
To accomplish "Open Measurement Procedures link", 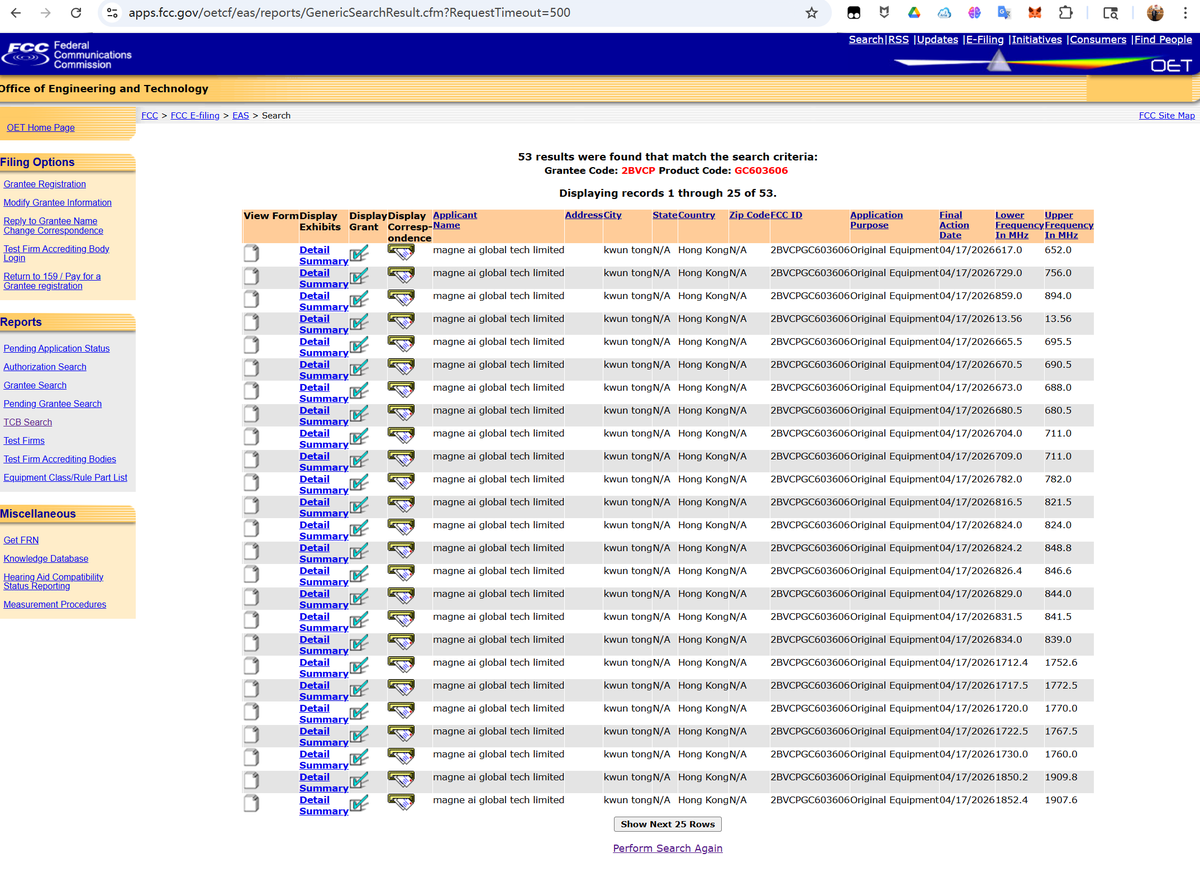I will click(55, 605).
